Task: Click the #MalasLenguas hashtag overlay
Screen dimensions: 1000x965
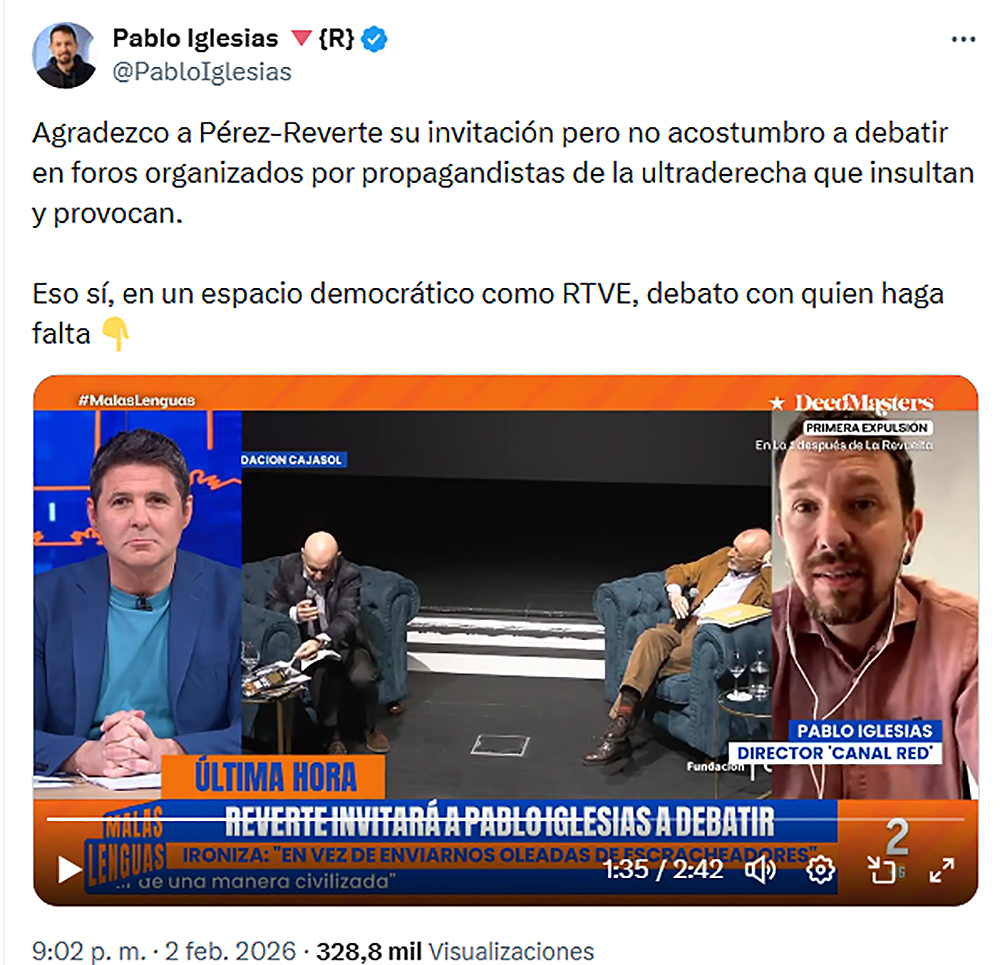Action: [x=136, y=401]
